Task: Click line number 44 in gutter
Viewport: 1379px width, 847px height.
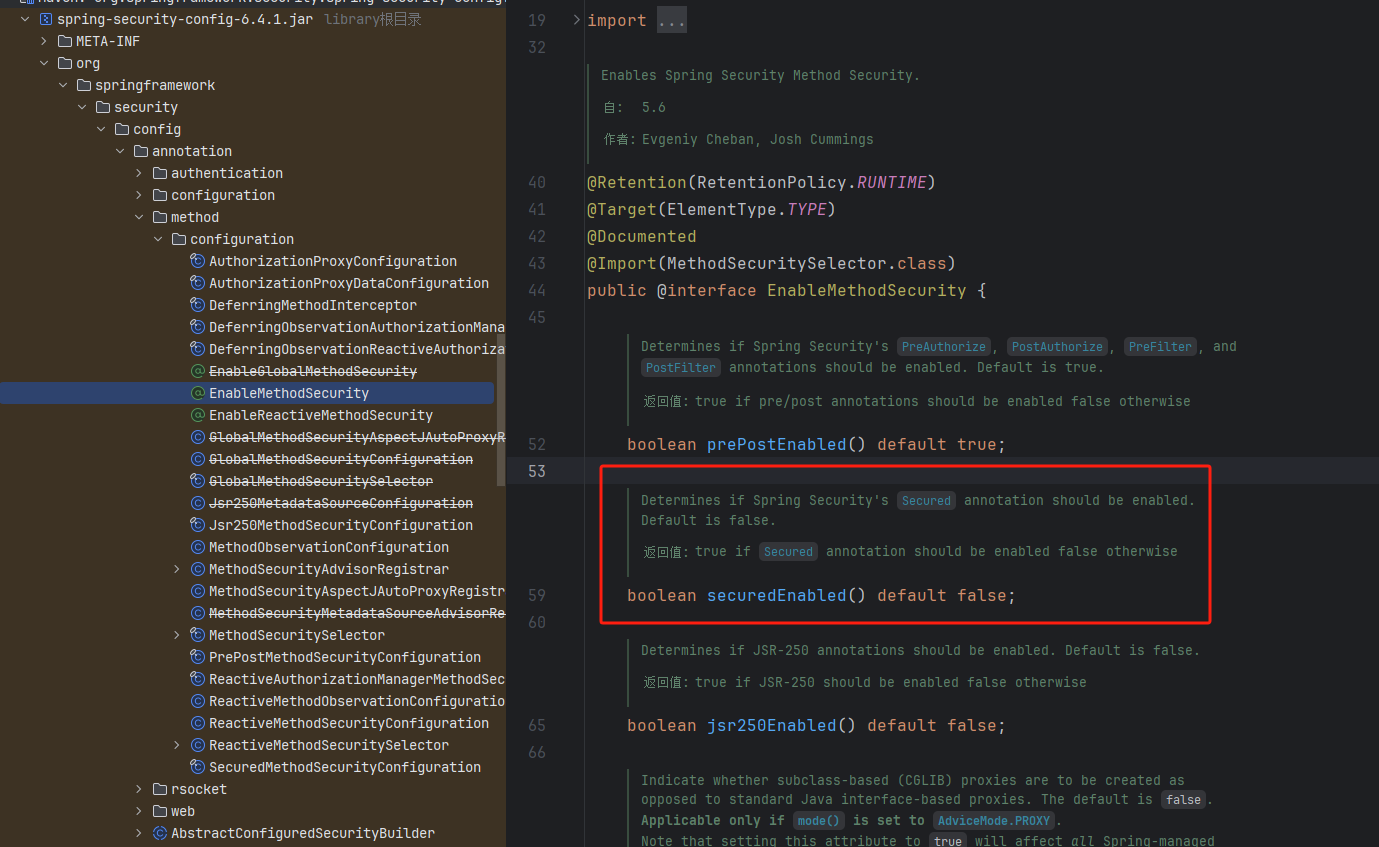Action: (x=537, y=290)
